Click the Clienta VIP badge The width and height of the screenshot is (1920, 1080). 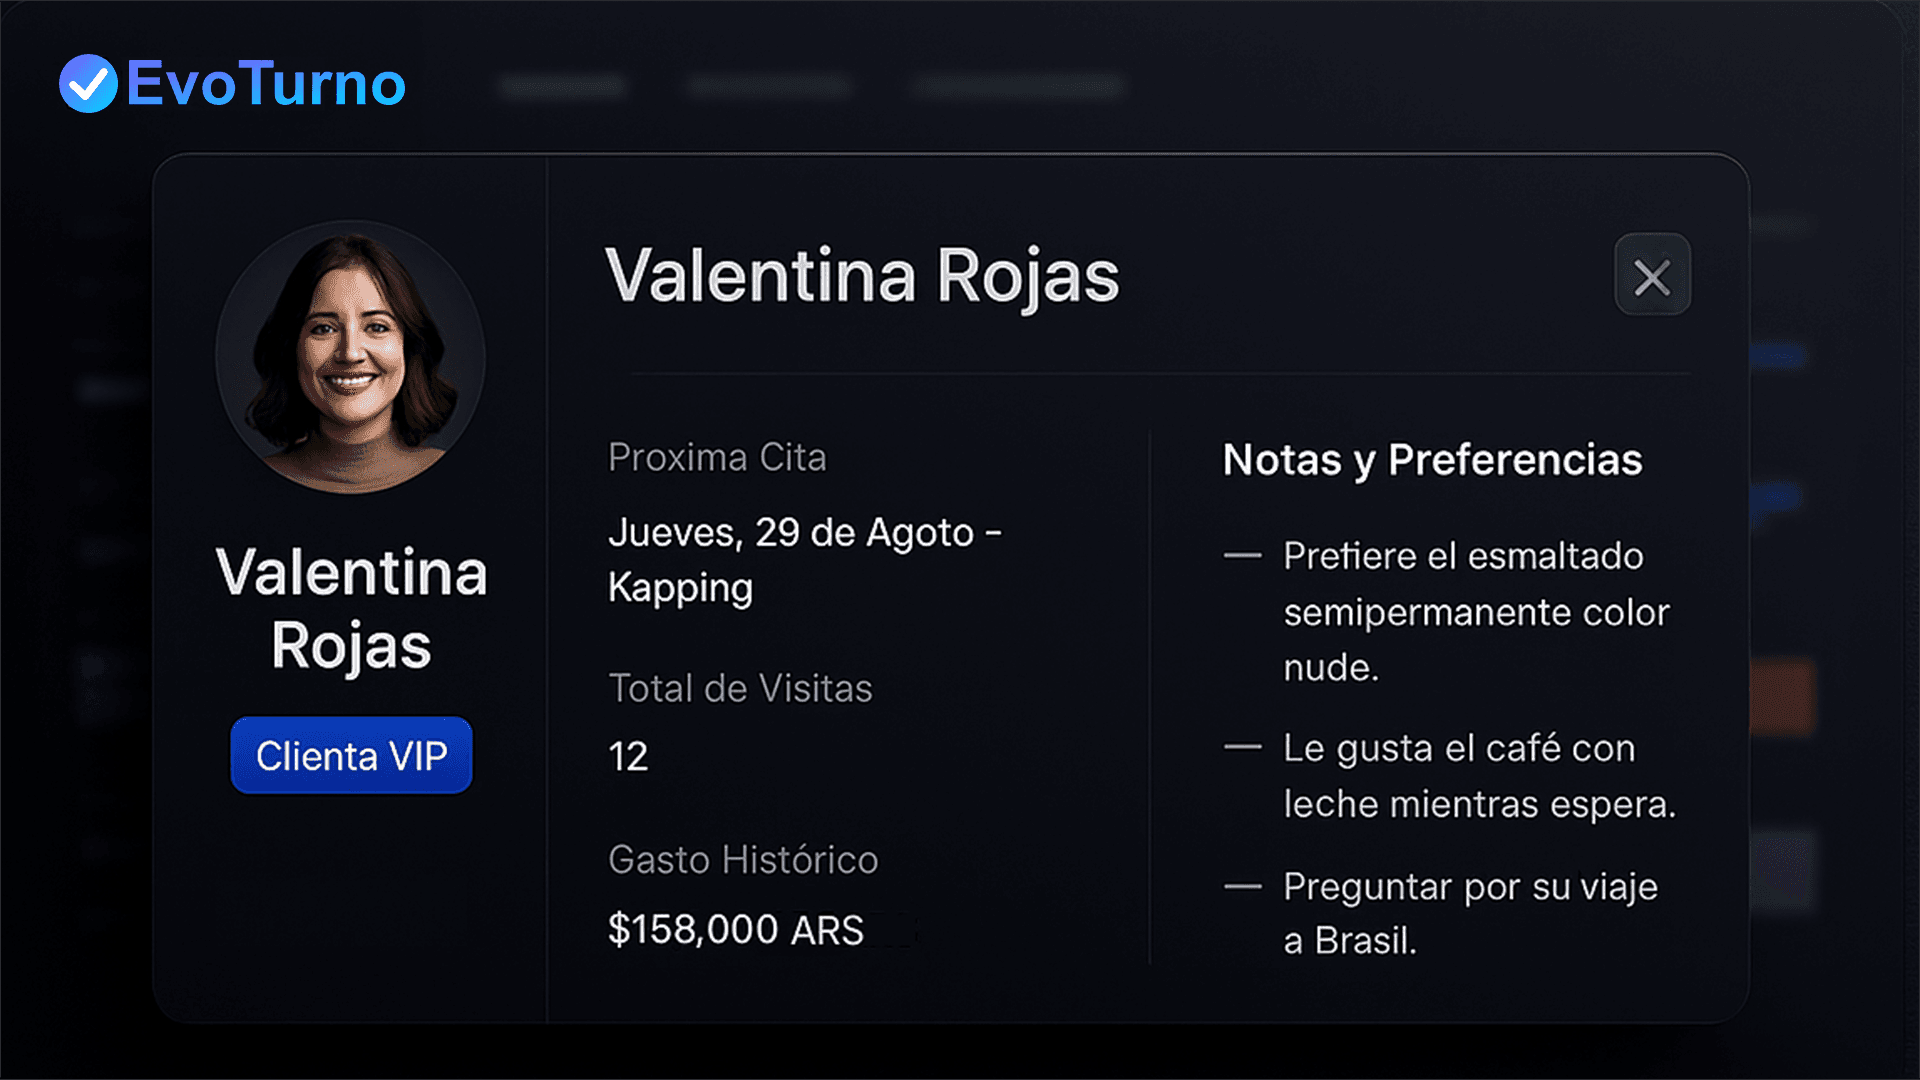pos(351,756)
